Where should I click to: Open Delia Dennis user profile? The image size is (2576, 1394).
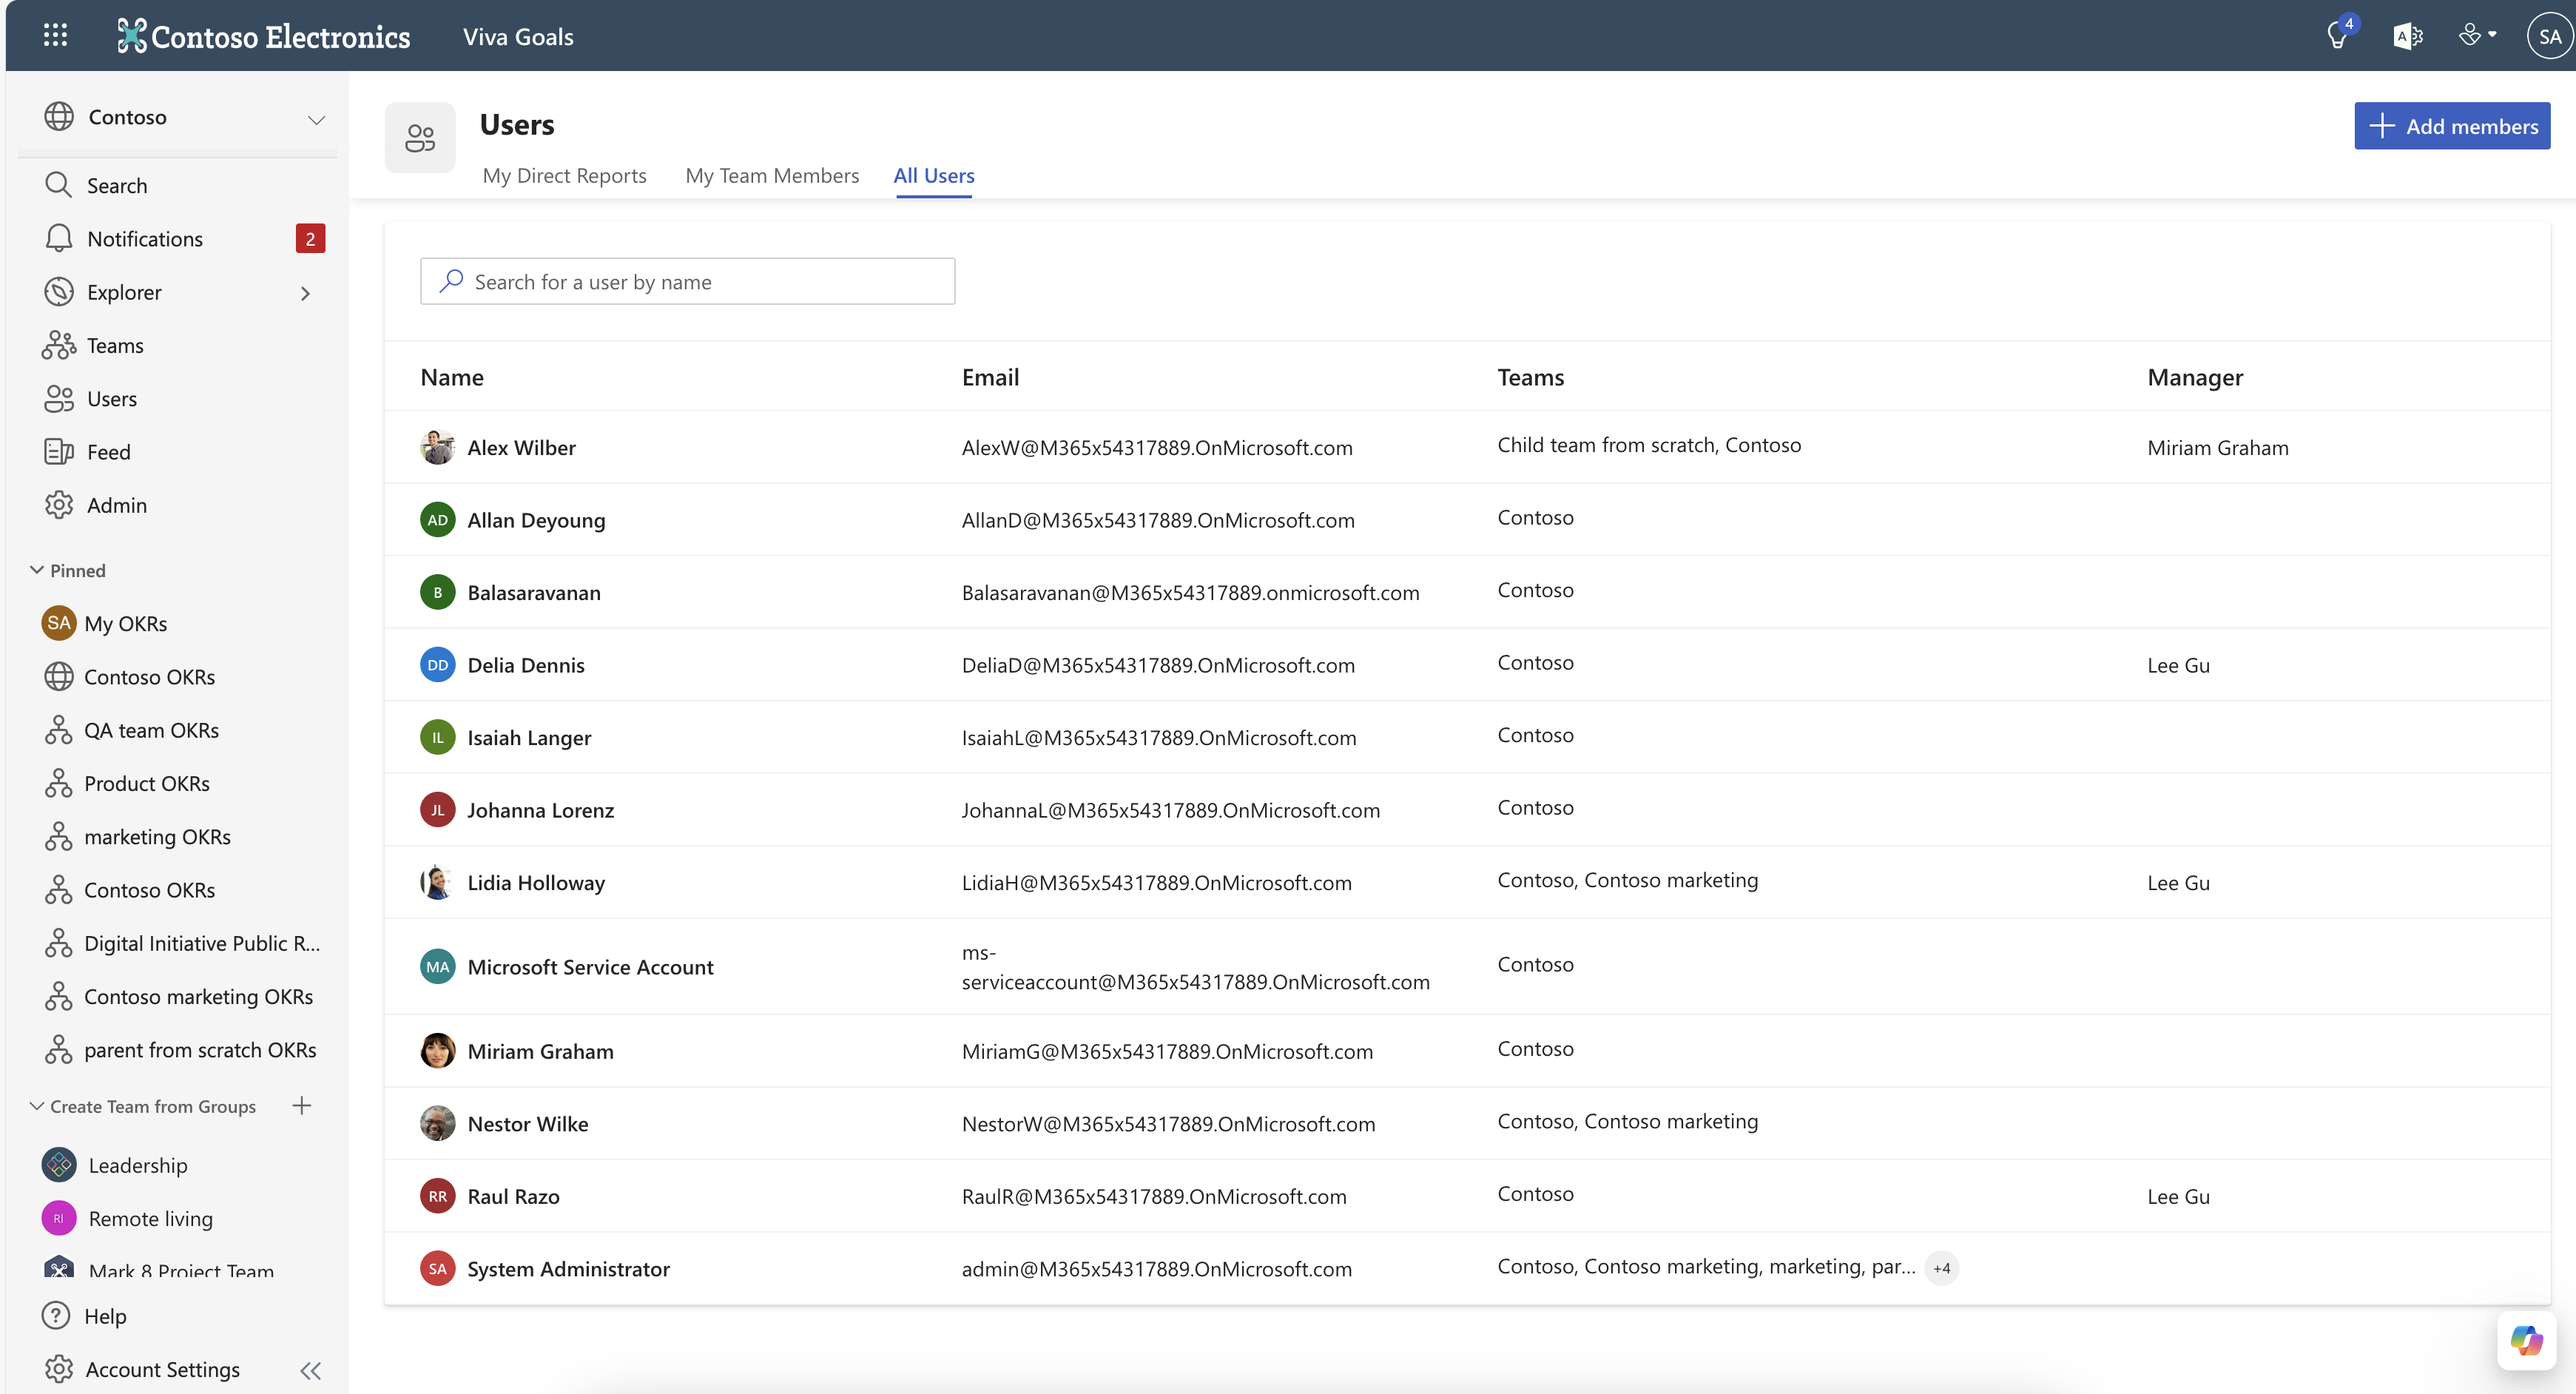click(x=526, y=665)
